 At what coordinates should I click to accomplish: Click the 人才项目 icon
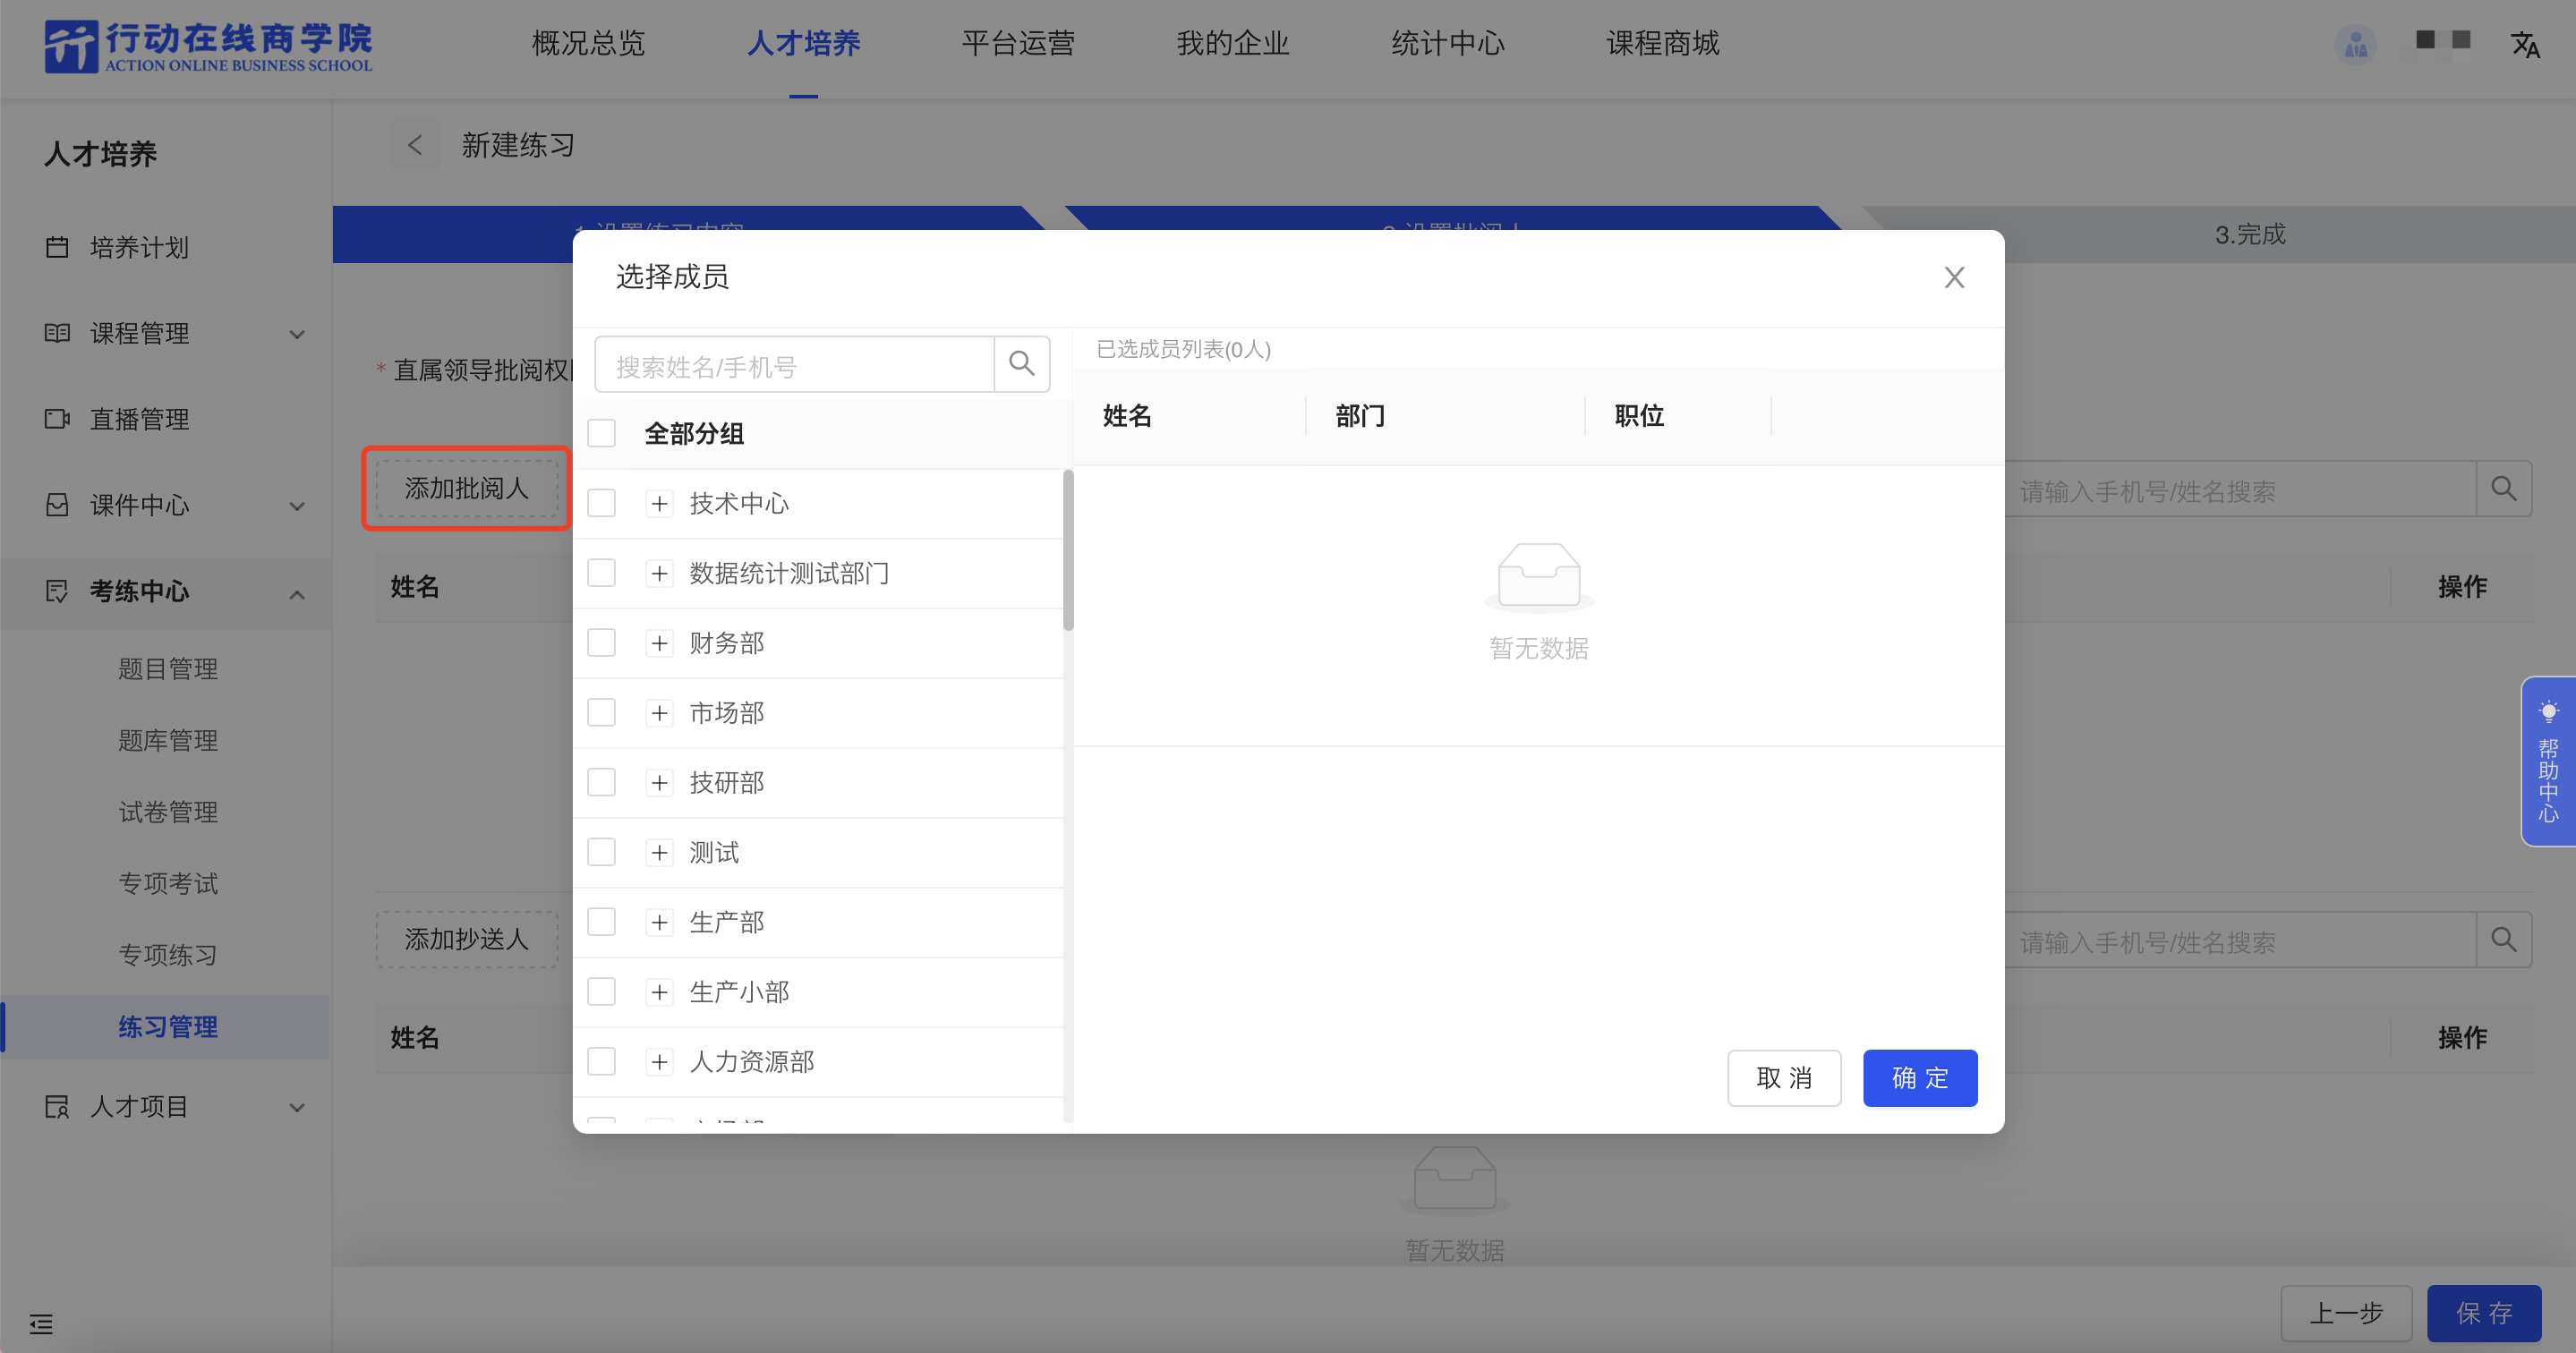pos(57,1107)
